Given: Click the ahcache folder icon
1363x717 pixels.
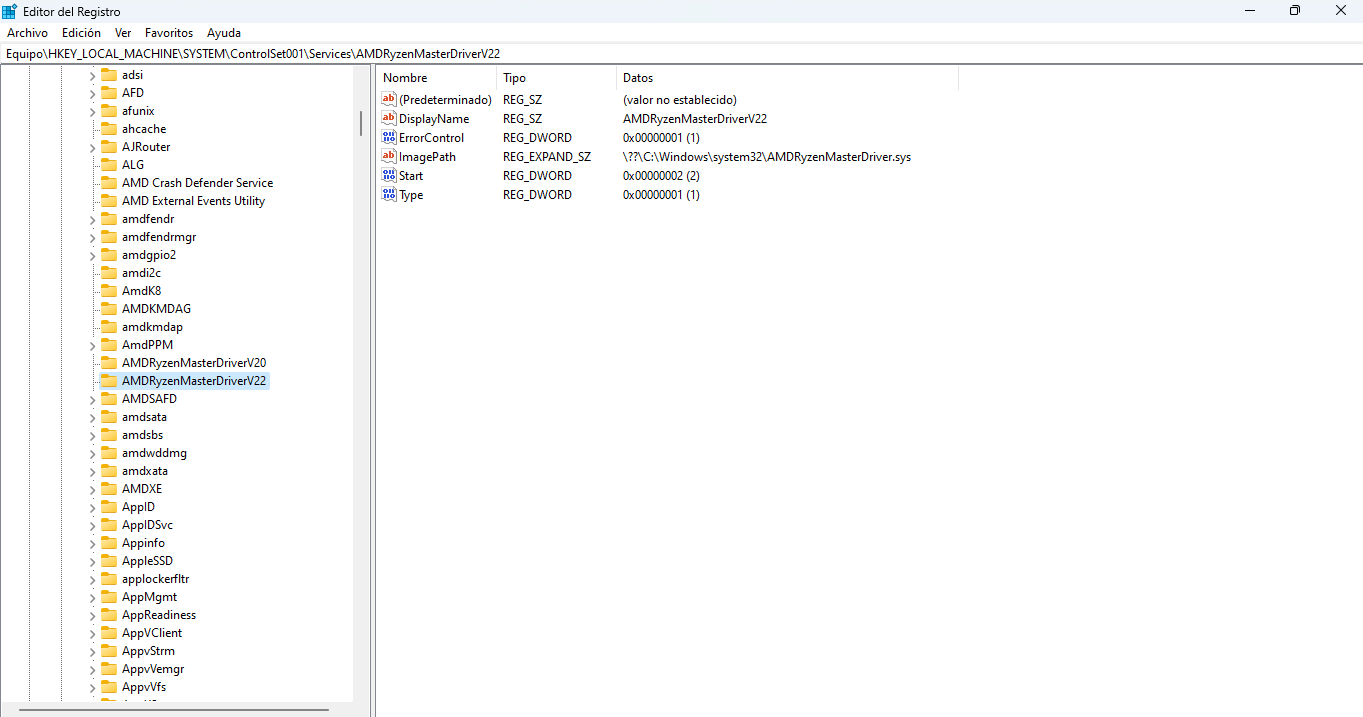Looking at the screenshot, I should (109, 129).
